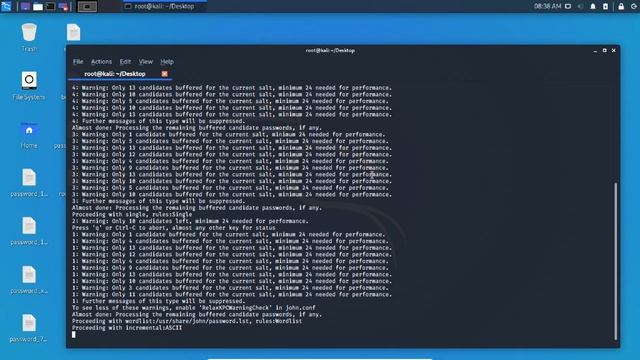
Task: Click the wordlist password.lst line
Action: pyautogui.click(x=187, y=321)
